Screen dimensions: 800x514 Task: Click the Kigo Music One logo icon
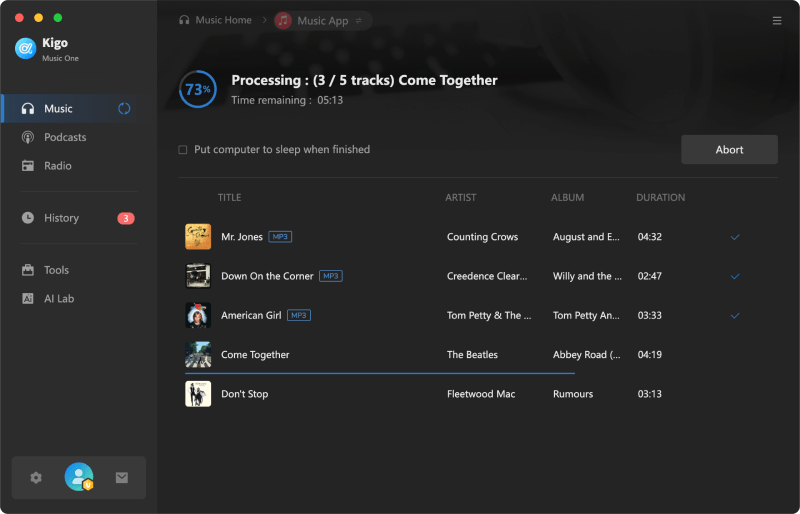(25, 49)
